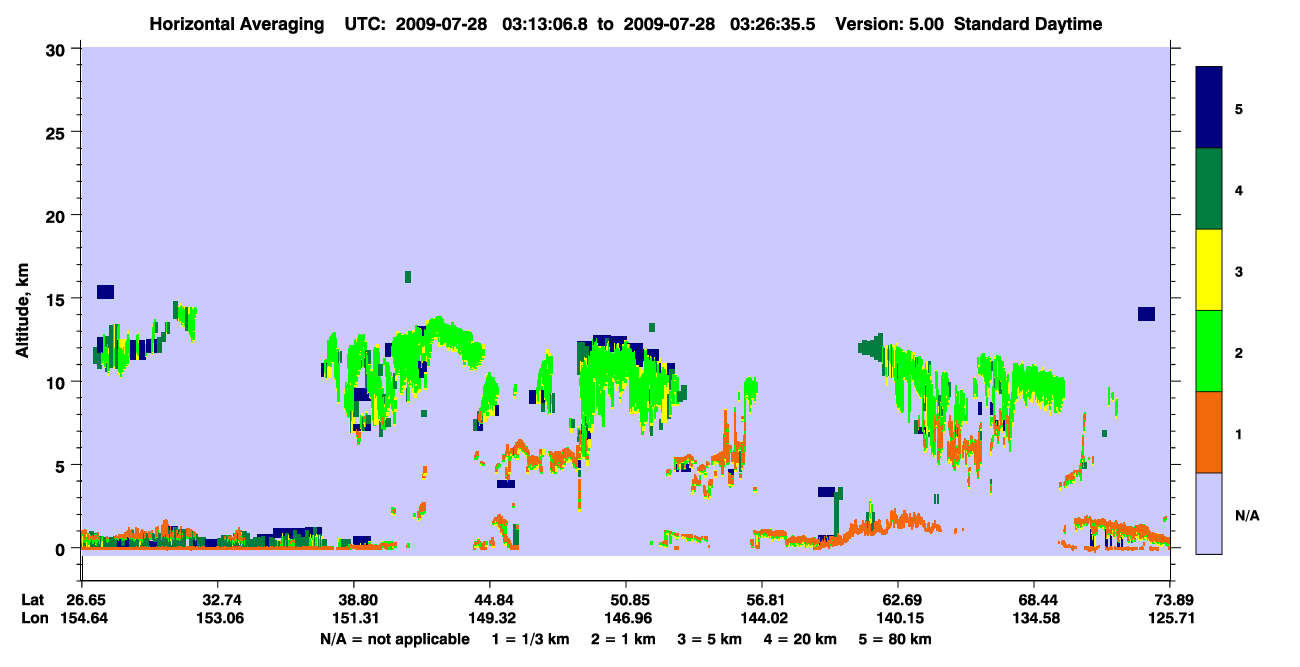1300x667 pixels.
Task: Click the dark blue colorbar segment labeled 5
Action: (1209, 108)
